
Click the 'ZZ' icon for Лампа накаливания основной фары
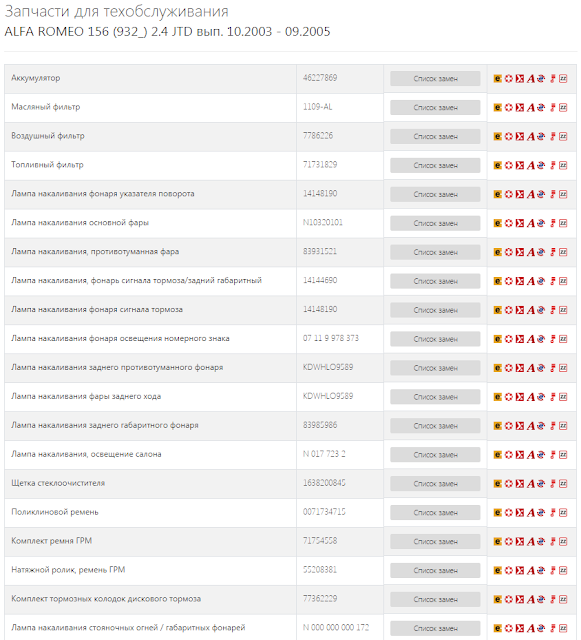[563, 223]
